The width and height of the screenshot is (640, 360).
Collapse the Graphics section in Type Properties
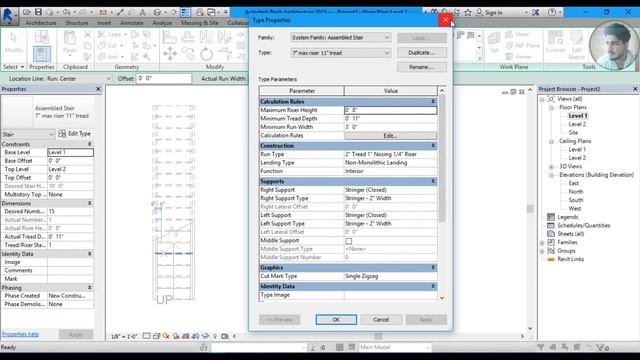pyautogui.click(x=433, y=267)
